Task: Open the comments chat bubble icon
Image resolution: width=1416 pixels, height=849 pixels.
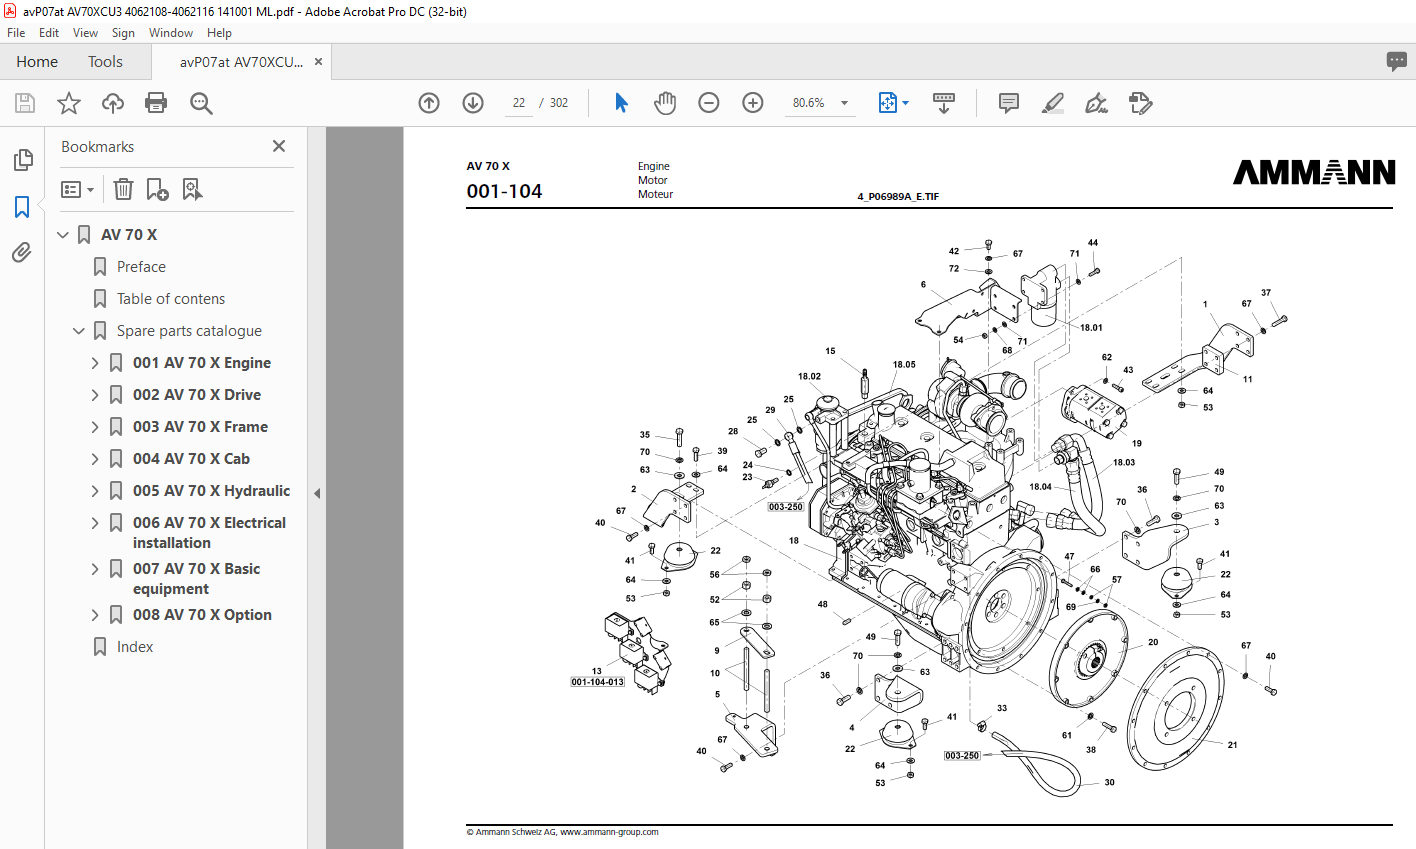Action: (x=1397, y=61)
